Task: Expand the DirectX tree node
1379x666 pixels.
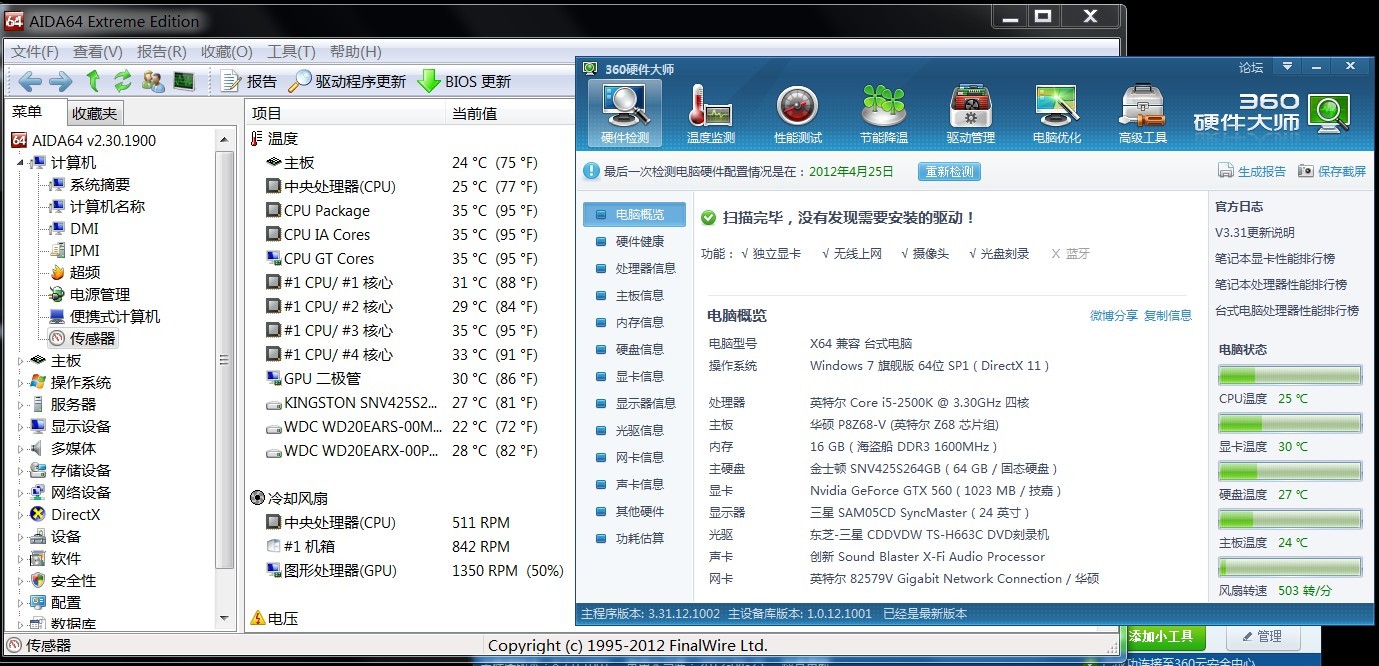Action: point(22,515)
